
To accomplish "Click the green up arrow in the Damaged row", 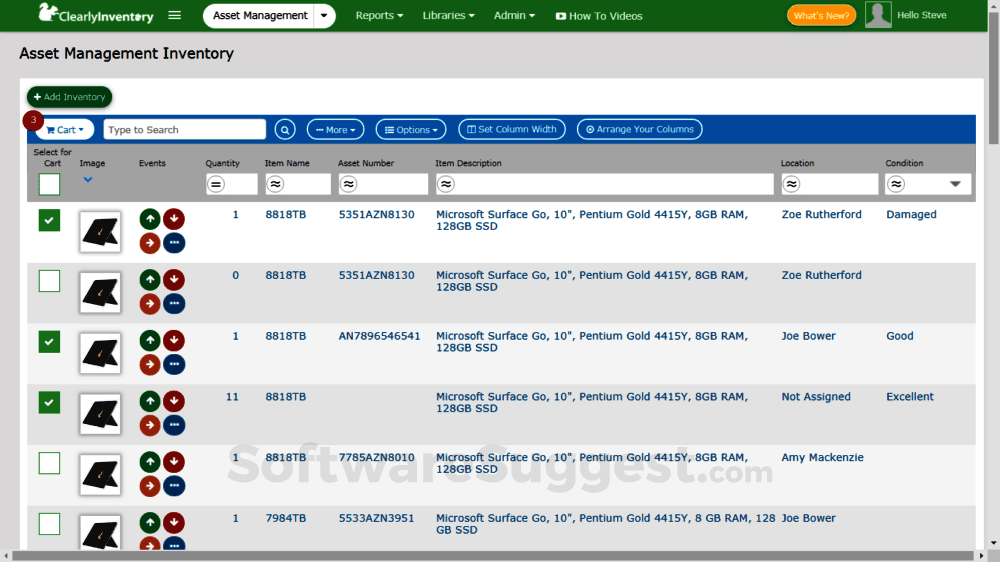I will 150,219.
